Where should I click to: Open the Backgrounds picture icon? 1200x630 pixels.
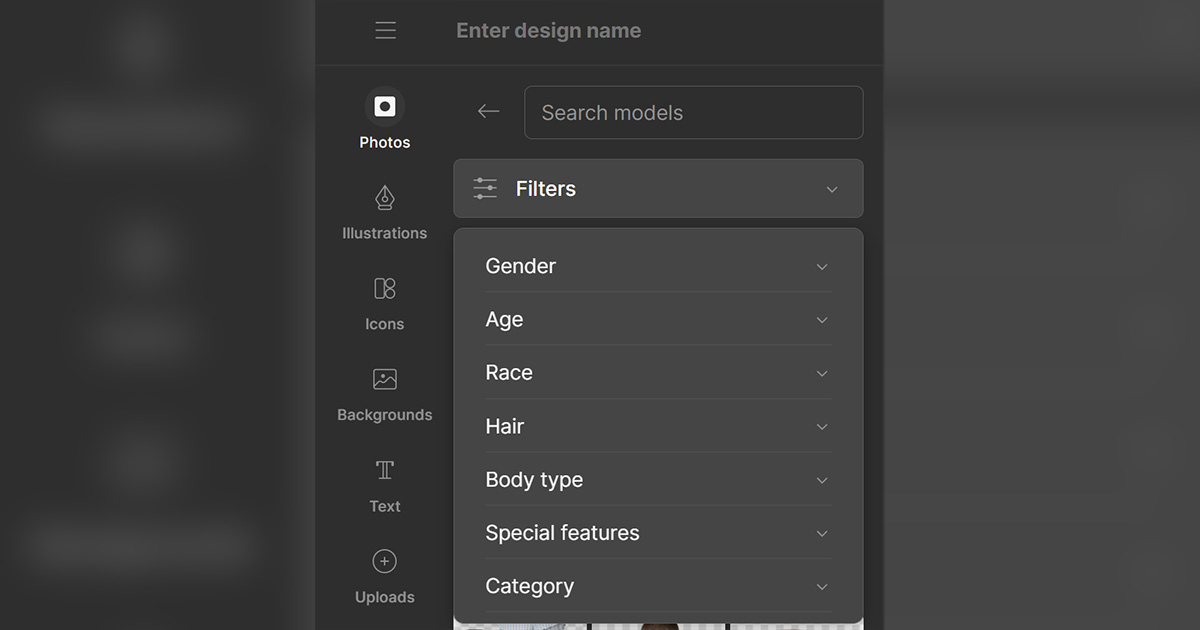385,380
